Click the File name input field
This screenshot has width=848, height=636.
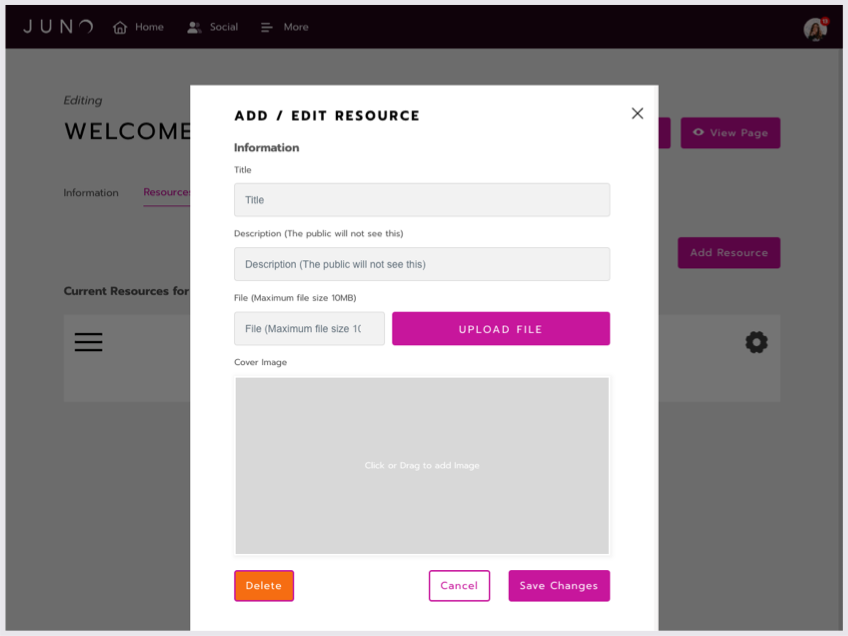309,328
